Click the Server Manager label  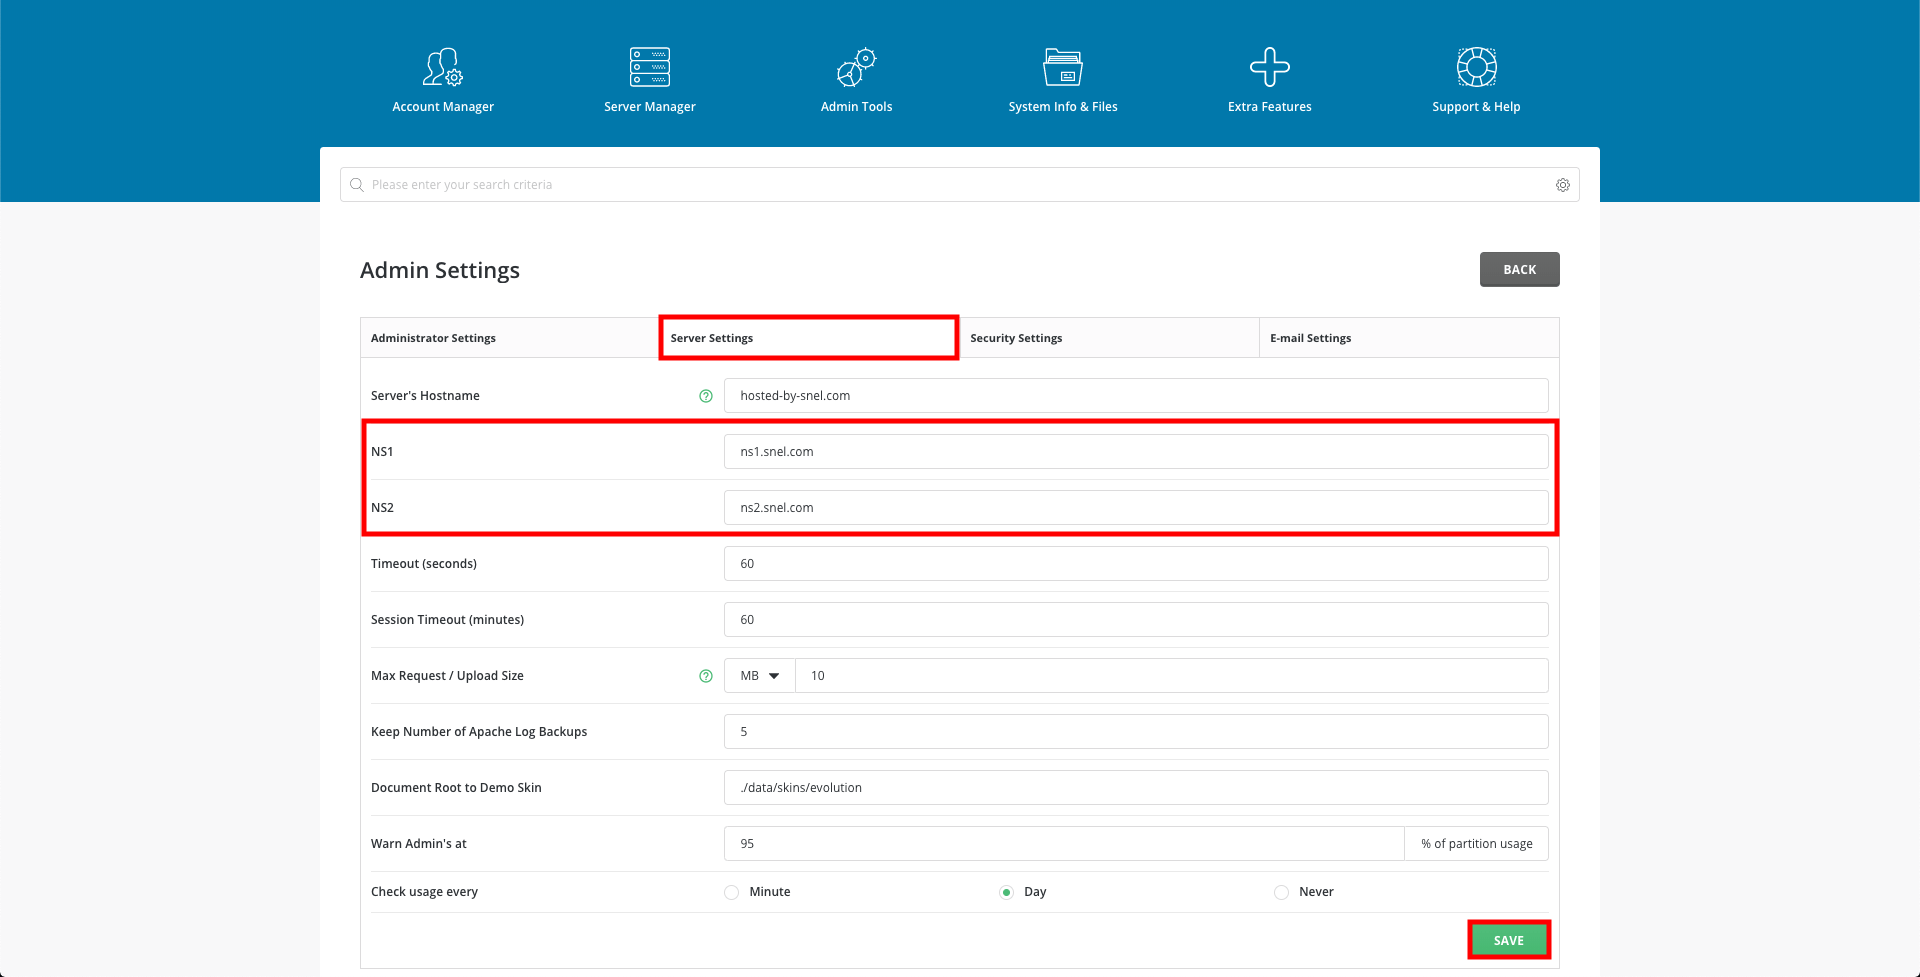pyautogui.click(x=650, y=107)
